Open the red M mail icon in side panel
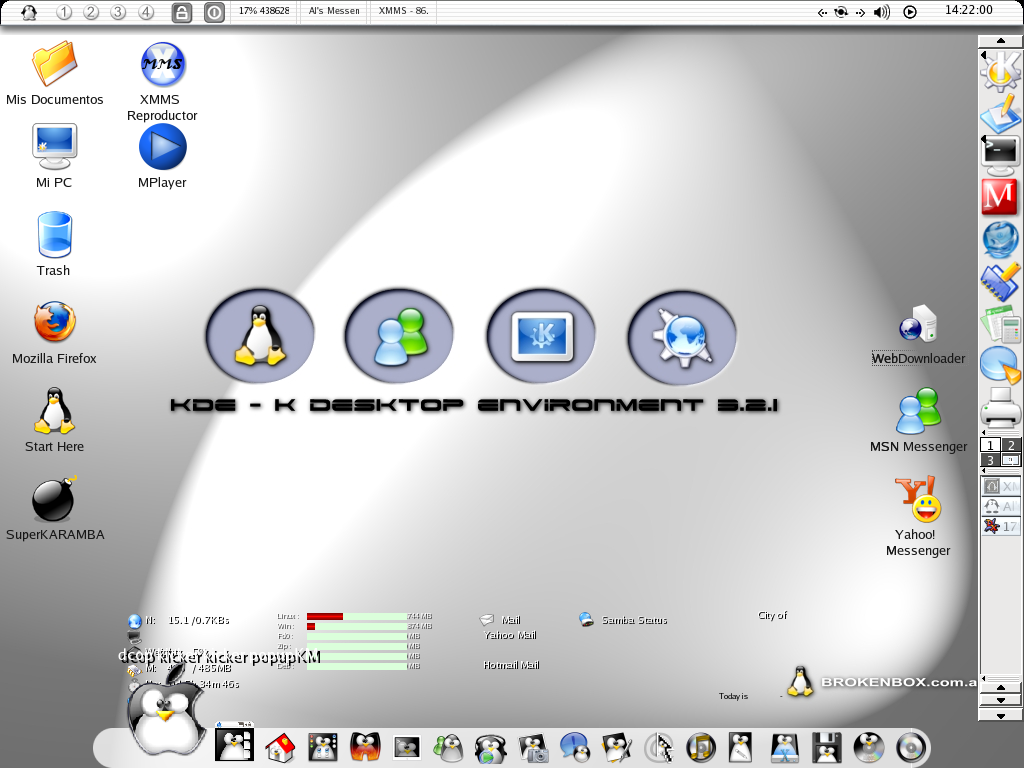The image size is (1024, 768). pyautogui.click(x=1000, y=197)
